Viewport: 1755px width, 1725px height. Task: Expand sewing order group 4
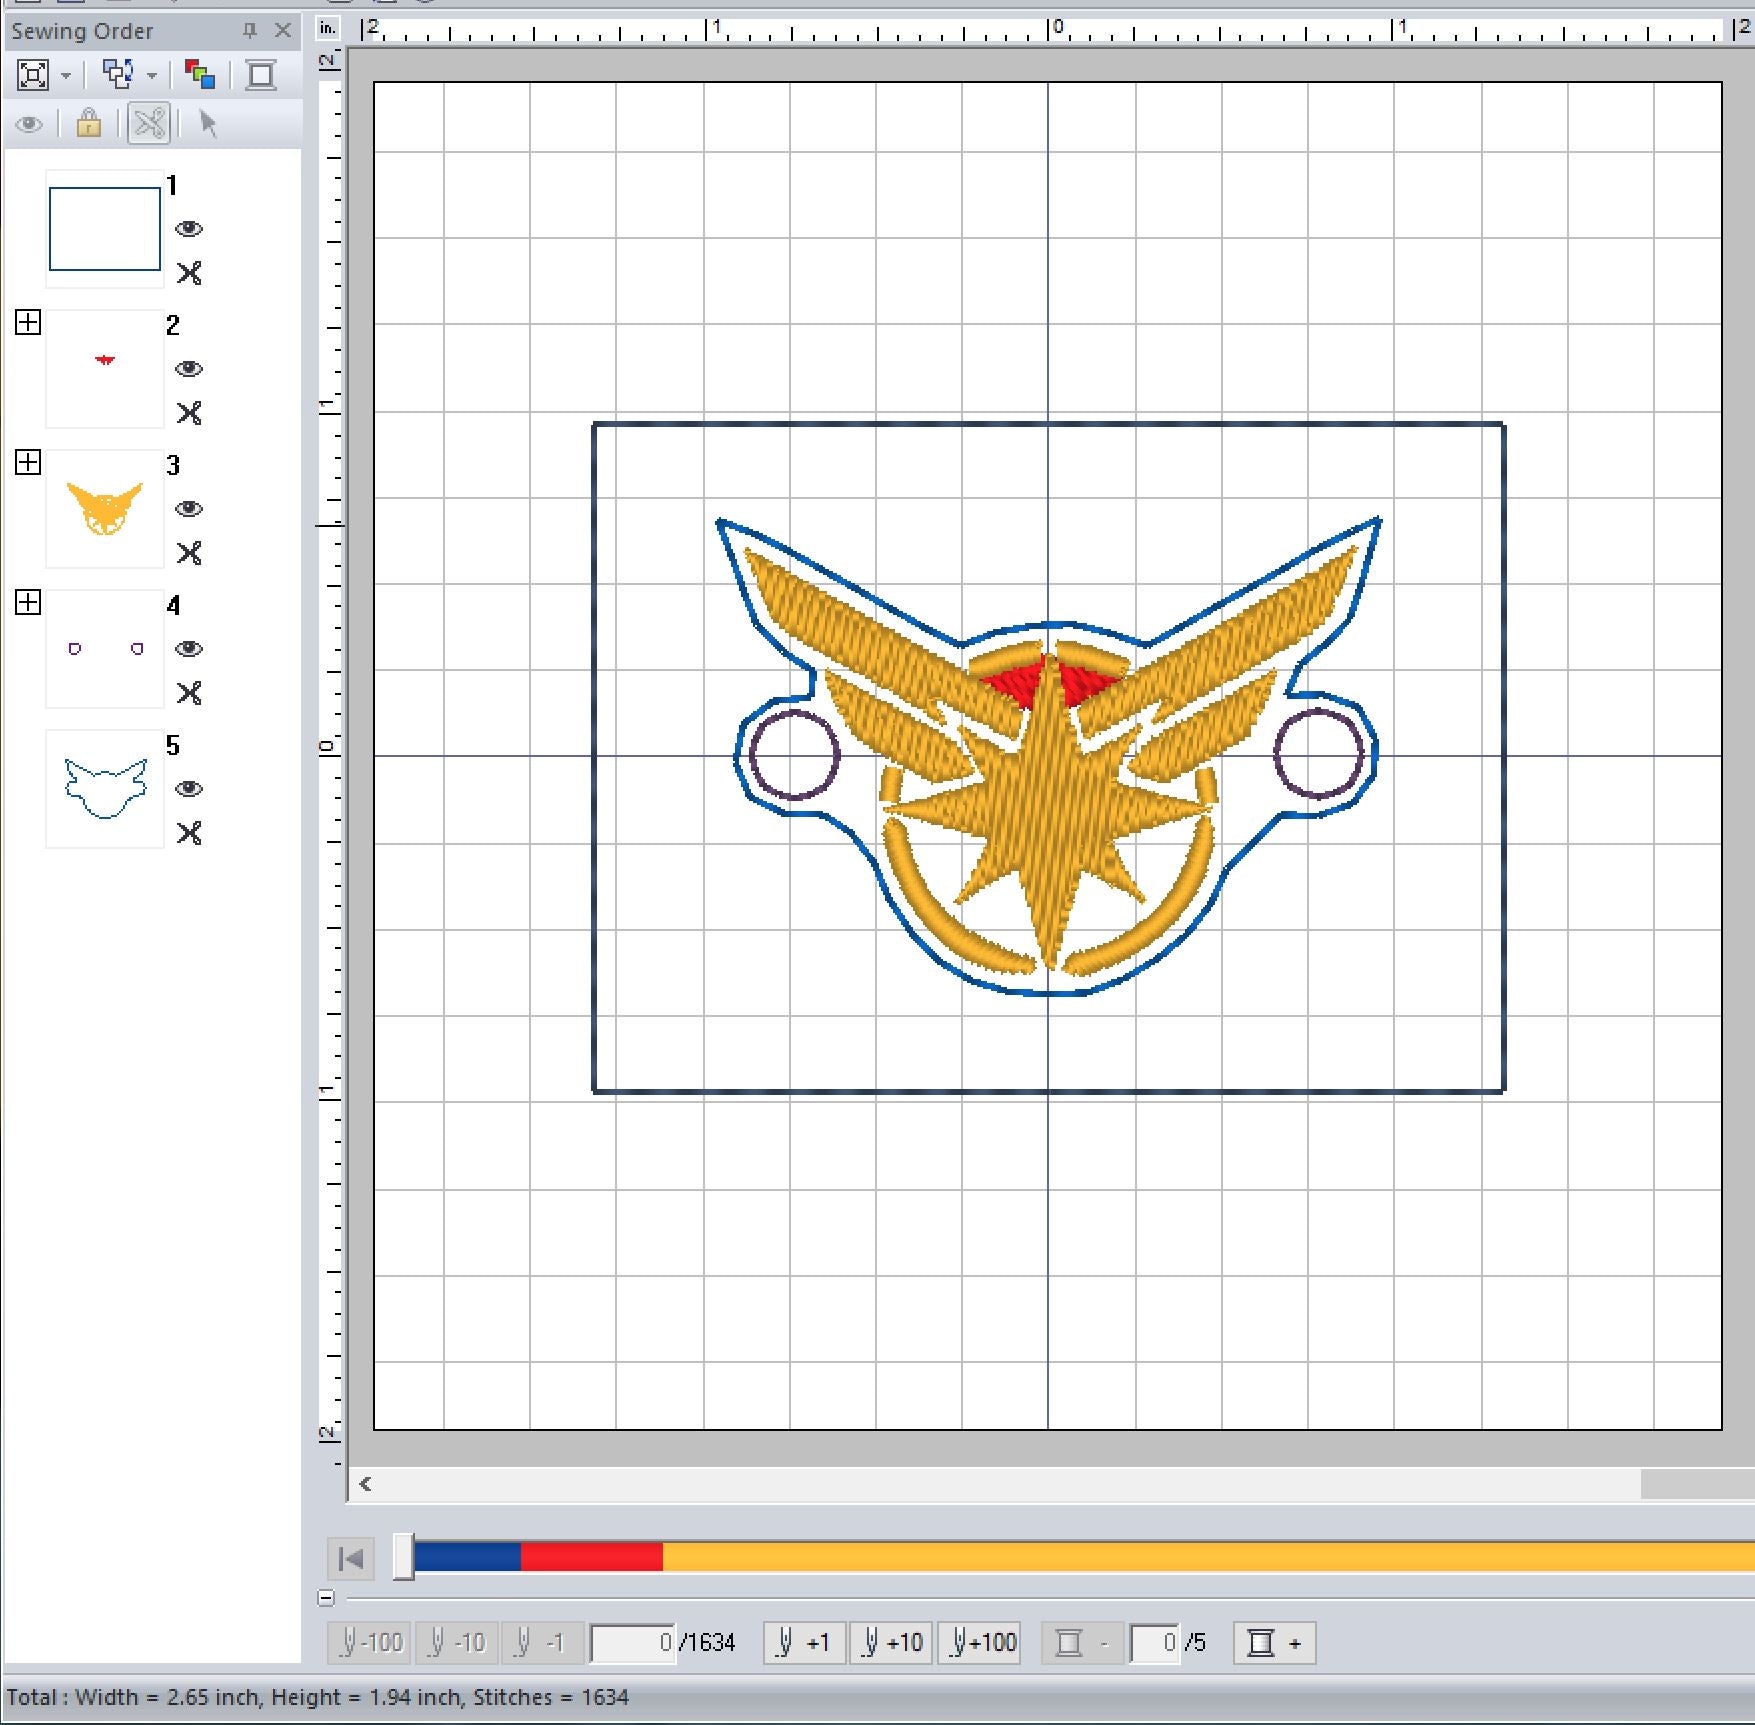coord(28,602)
